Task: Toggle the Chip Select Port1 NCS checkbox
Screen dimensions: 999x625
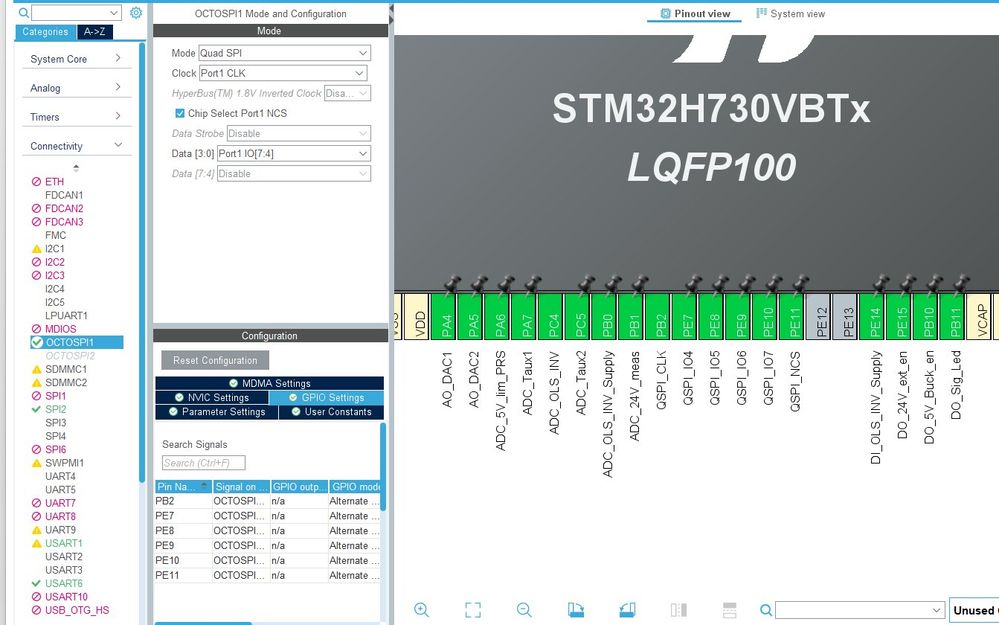Action: coord(180,113)
